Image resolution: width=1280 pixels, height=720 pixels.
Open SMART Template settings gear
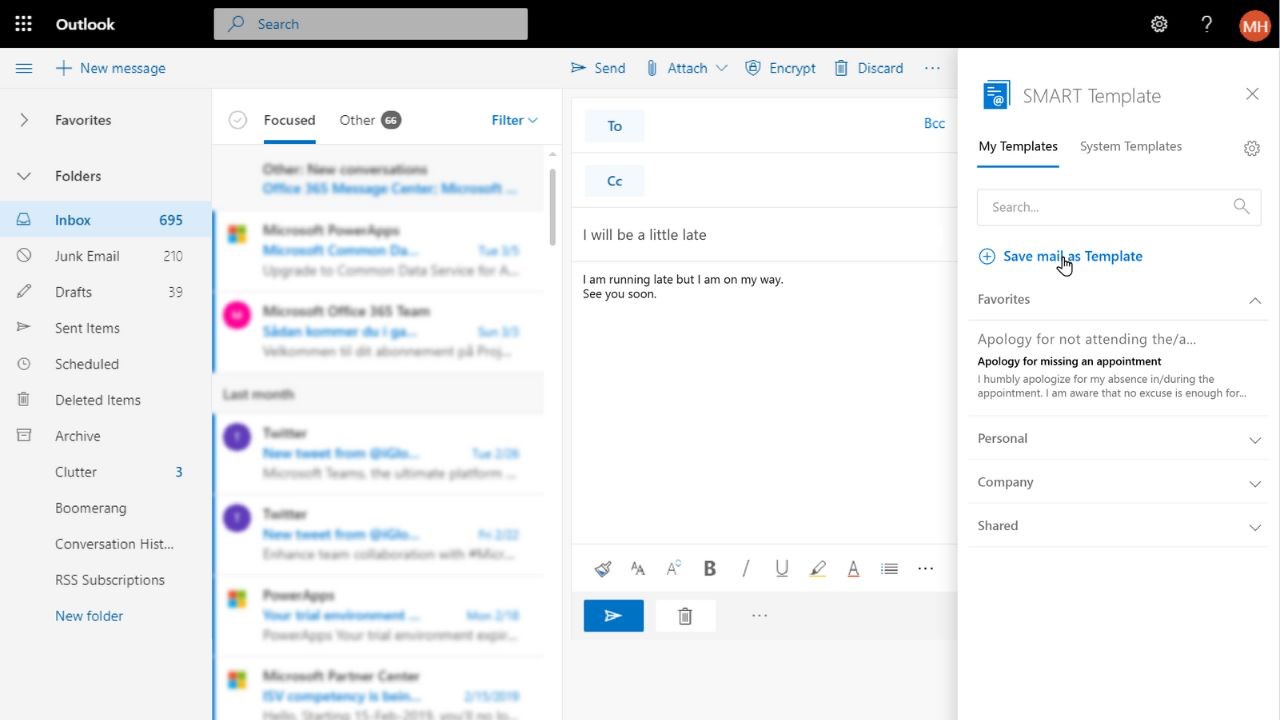1252,148
